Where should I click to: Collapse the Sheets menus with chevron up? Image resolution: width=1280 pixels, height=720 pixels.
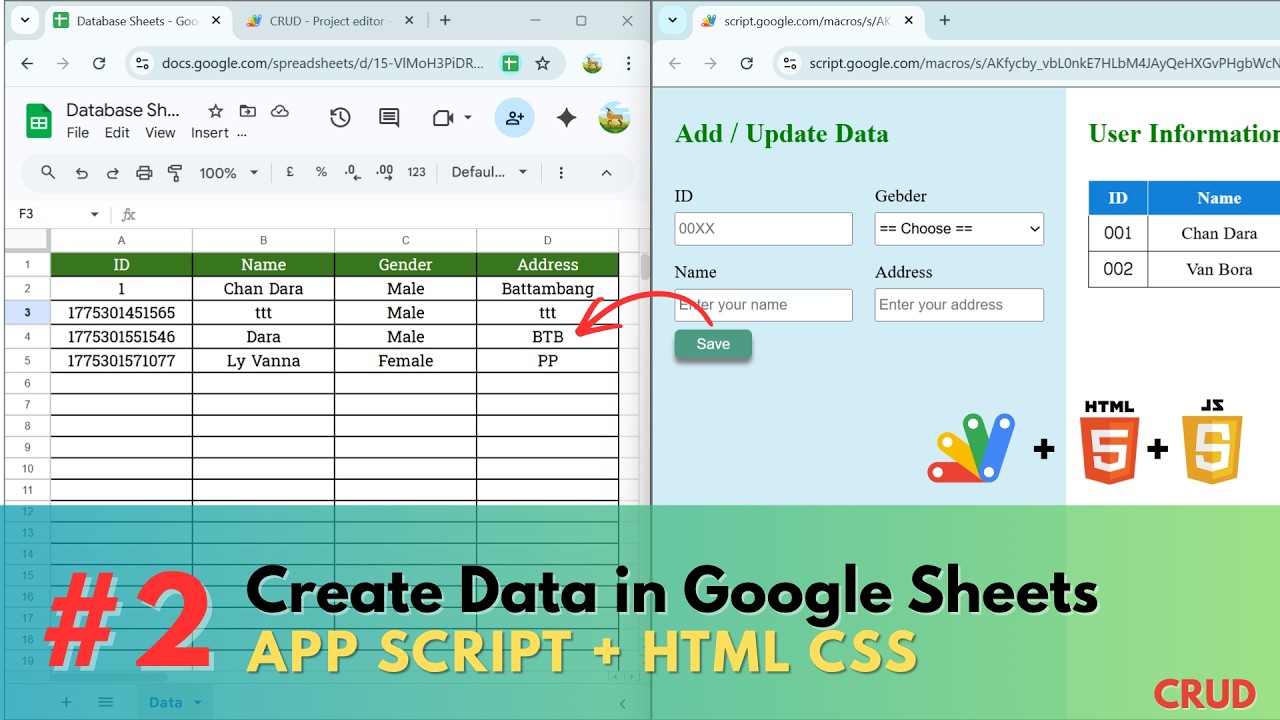[x=606, y=172]
